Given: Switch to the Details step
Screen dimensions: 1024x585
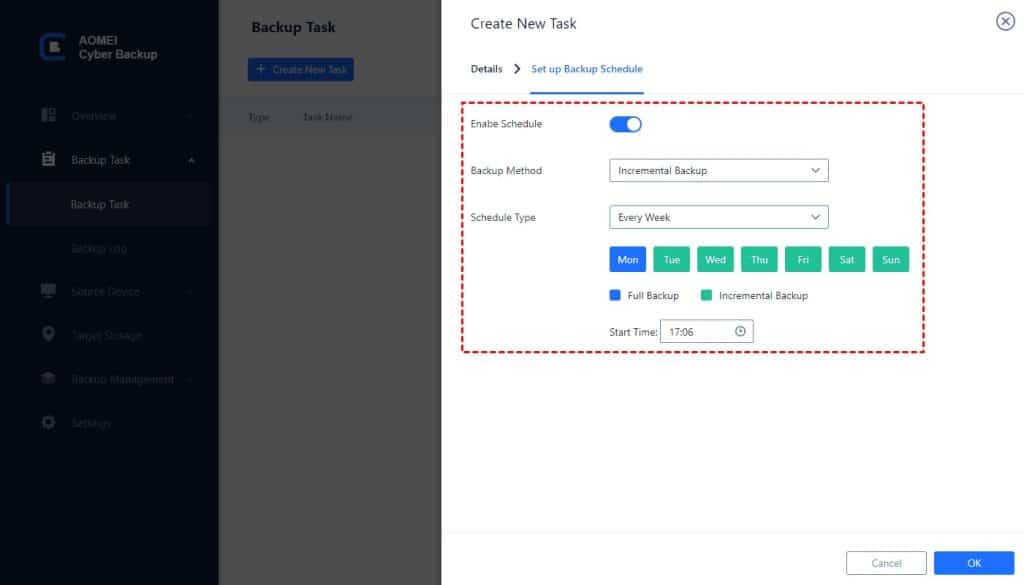Looking at the screenshot, I should pos(486,68).
